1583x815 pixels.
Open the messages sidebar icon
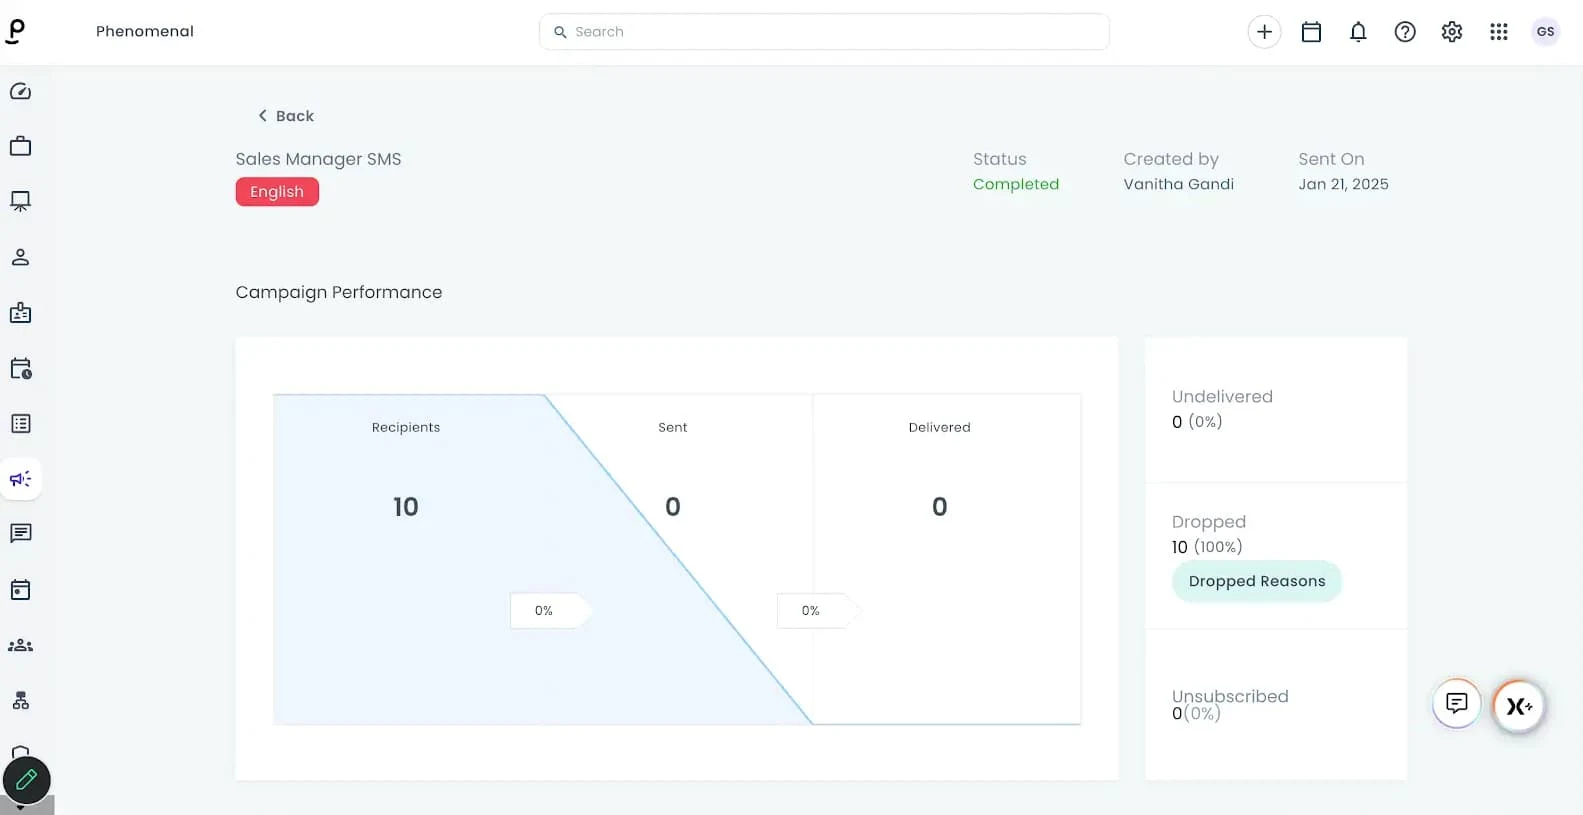click(x=20, y=534)
